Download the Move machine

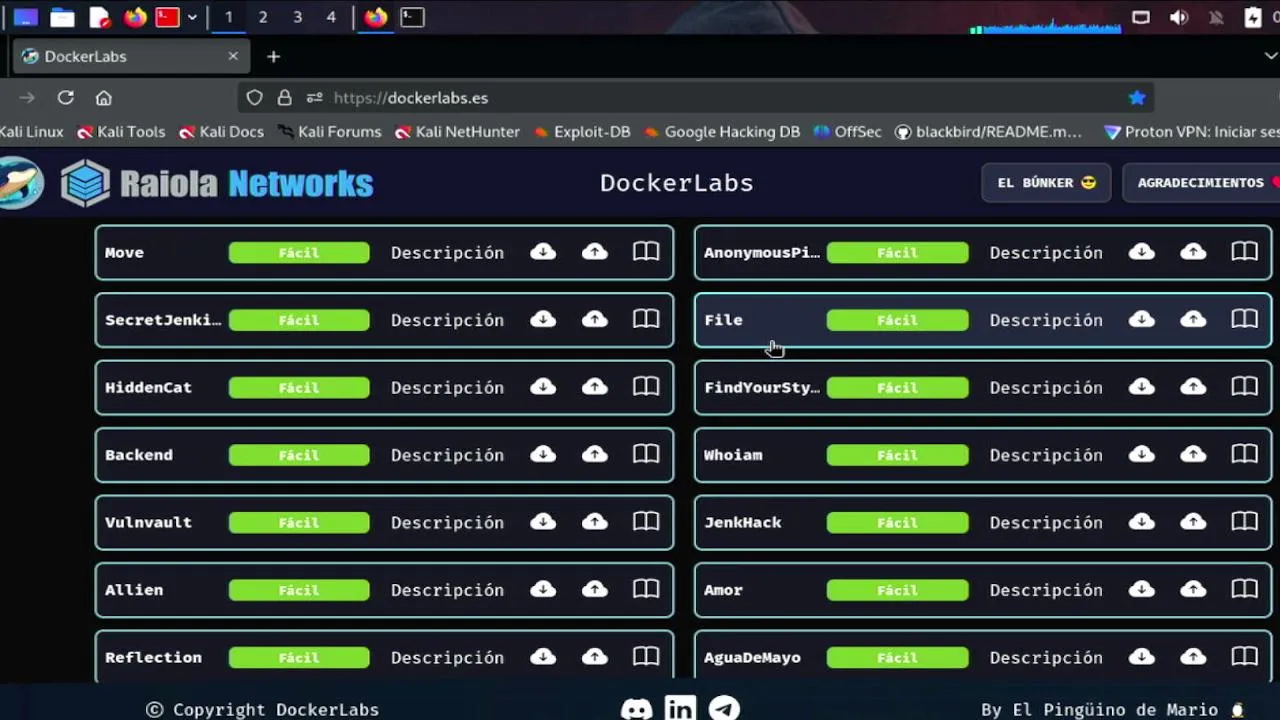tap(543, 252)
